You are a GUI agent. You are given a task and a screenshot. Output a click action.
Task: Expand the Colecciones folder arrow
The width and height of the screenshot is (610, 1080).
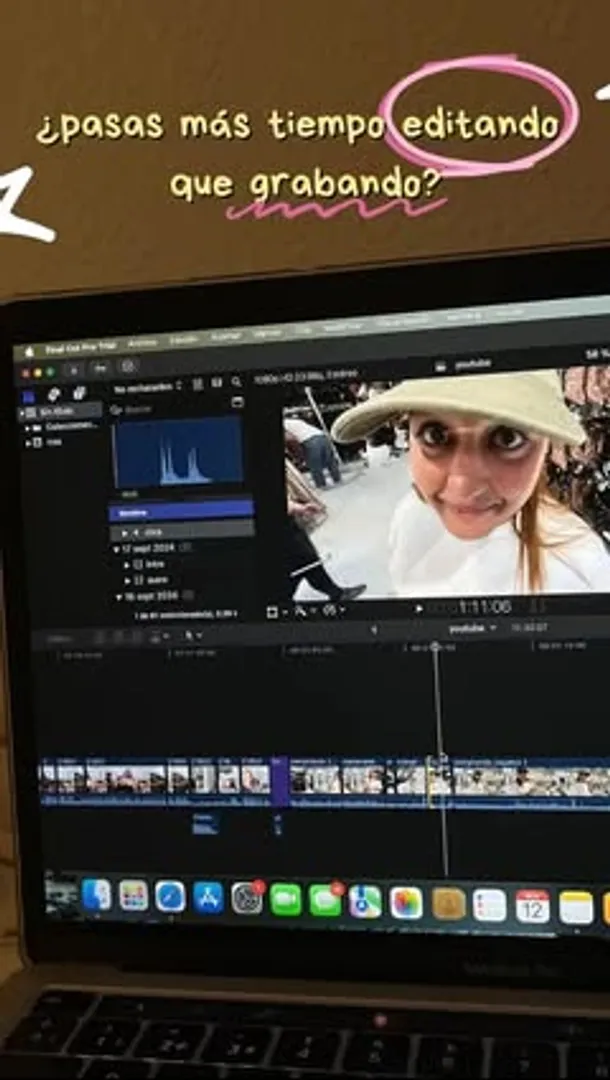(28, 428)
